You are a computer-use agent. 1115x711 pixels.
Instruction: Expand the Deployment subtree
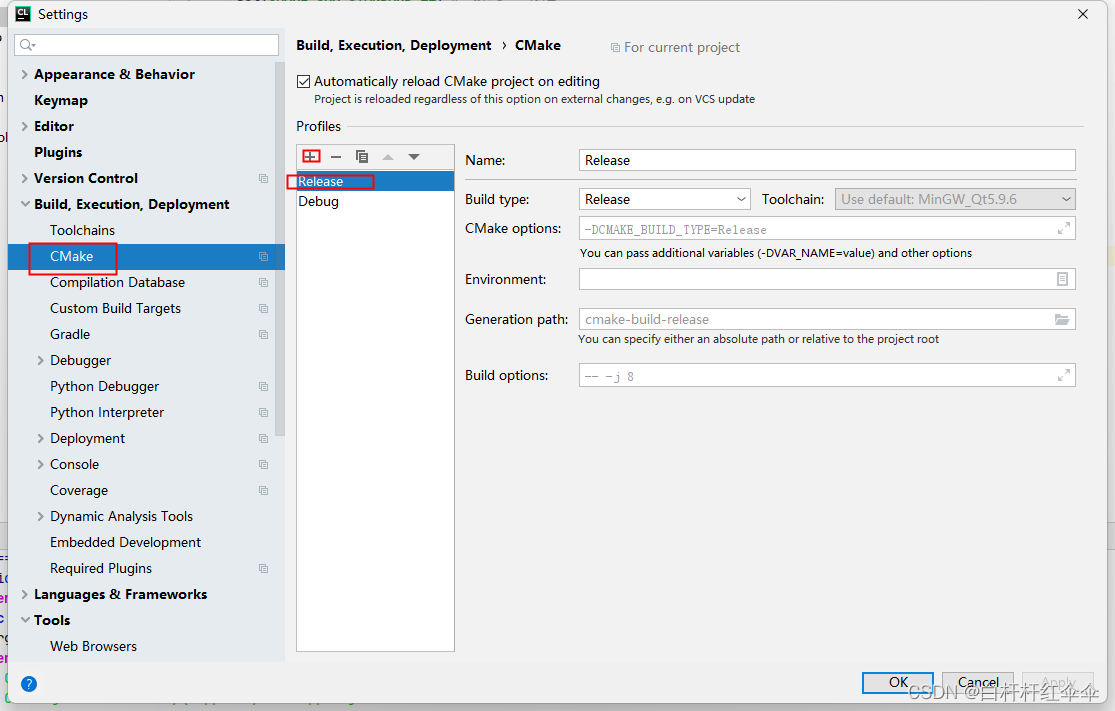click(x=41, y=439)
